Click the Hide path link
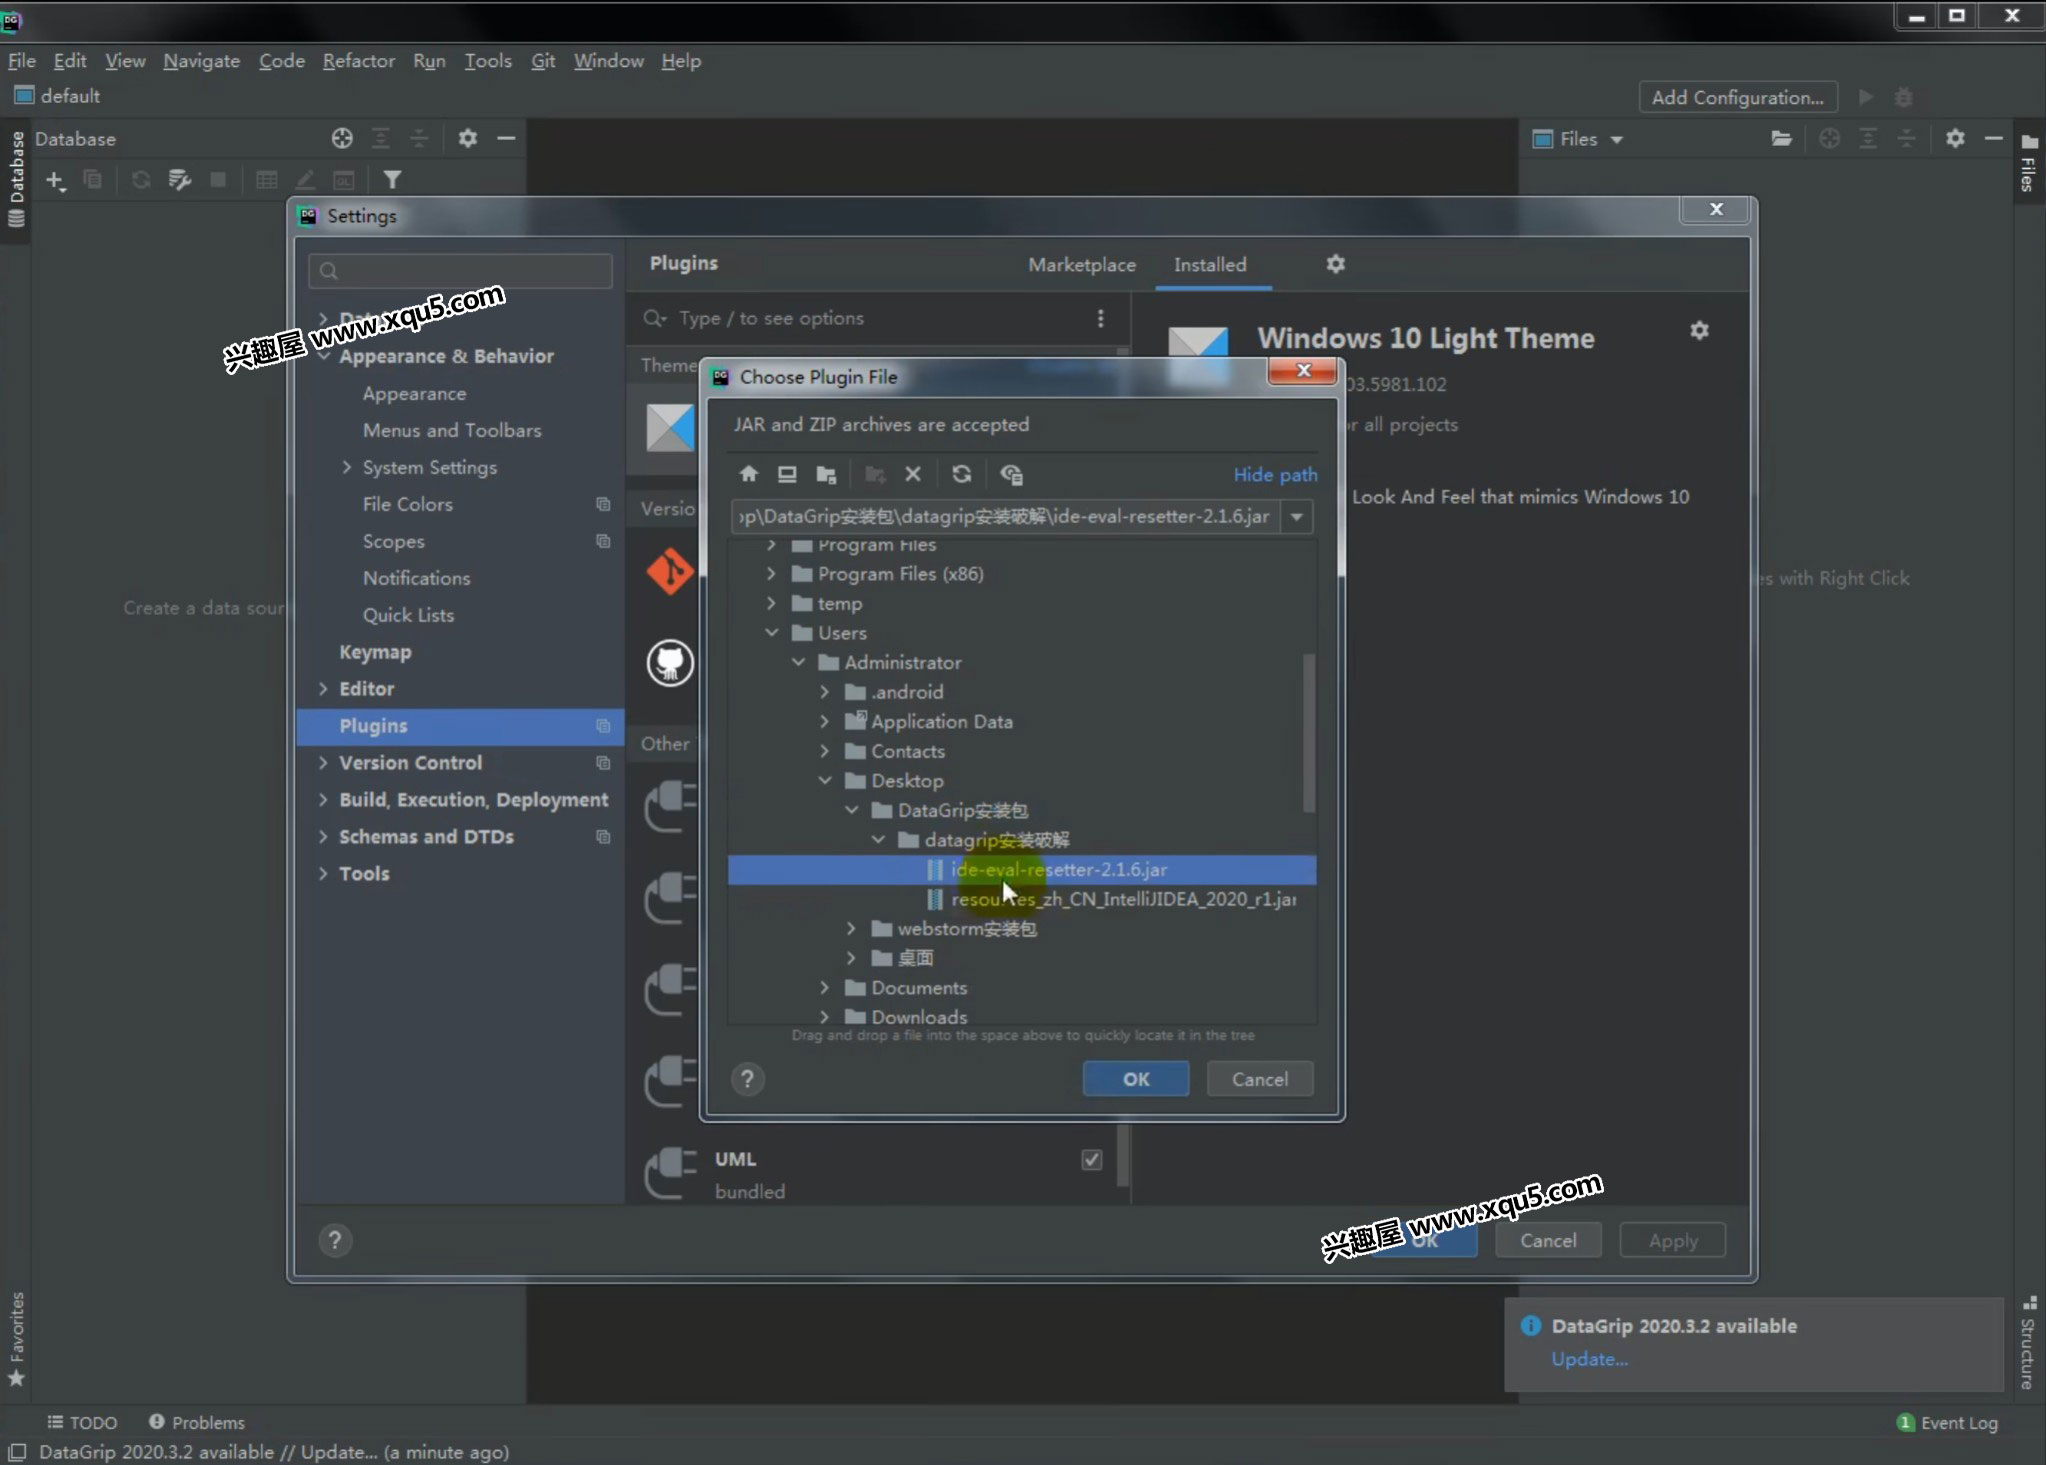Viewport: 2046px width, 1465px height. (x=1275, y=475)
